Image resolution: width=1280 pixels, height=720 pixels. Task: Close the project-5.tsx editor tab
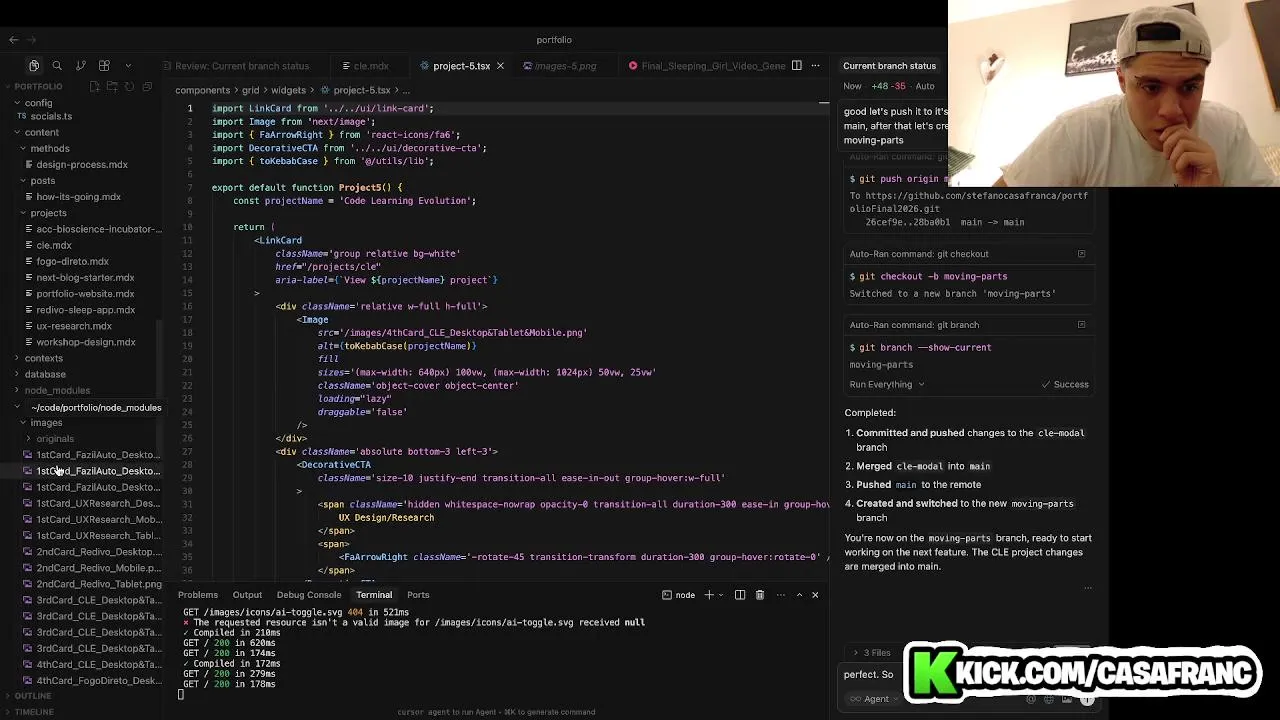pyautogui.click(x=500, y=66)
